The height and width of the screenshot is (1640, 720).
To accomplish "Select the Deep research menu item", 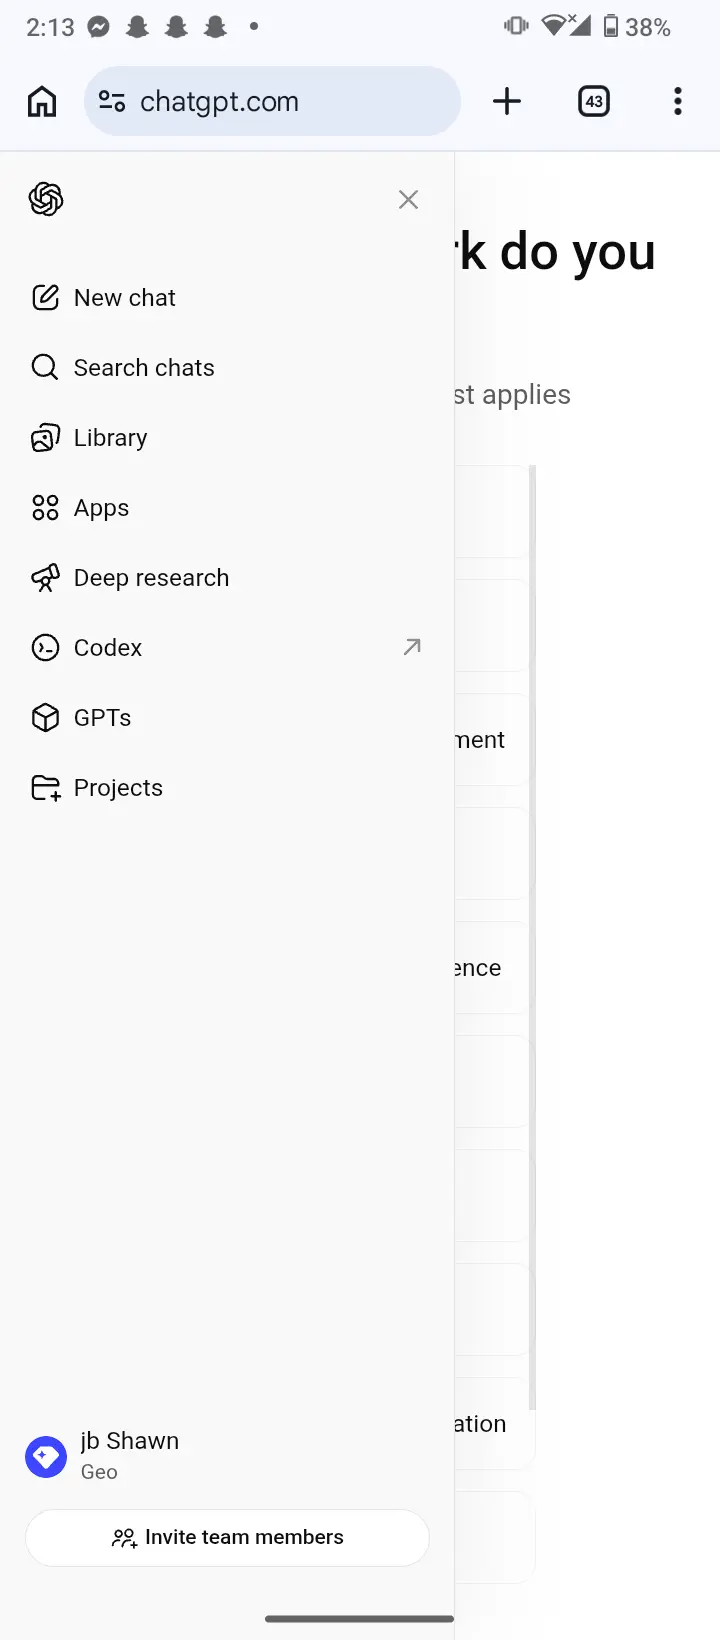I will point(227,577).
